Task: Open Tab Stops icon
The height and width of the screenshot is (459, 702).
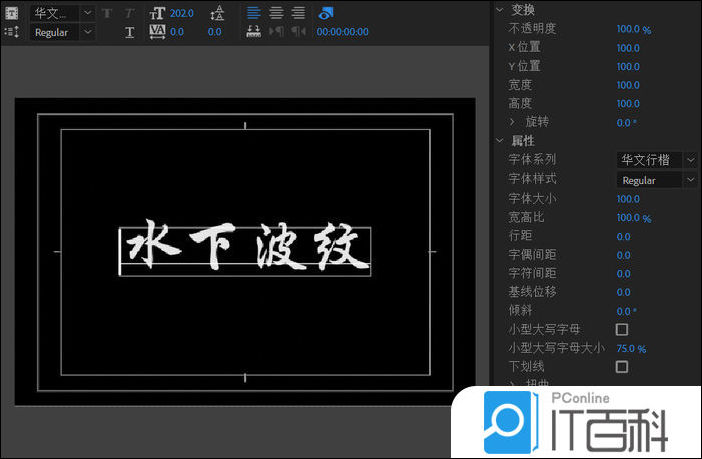Action: pos(254,32)
